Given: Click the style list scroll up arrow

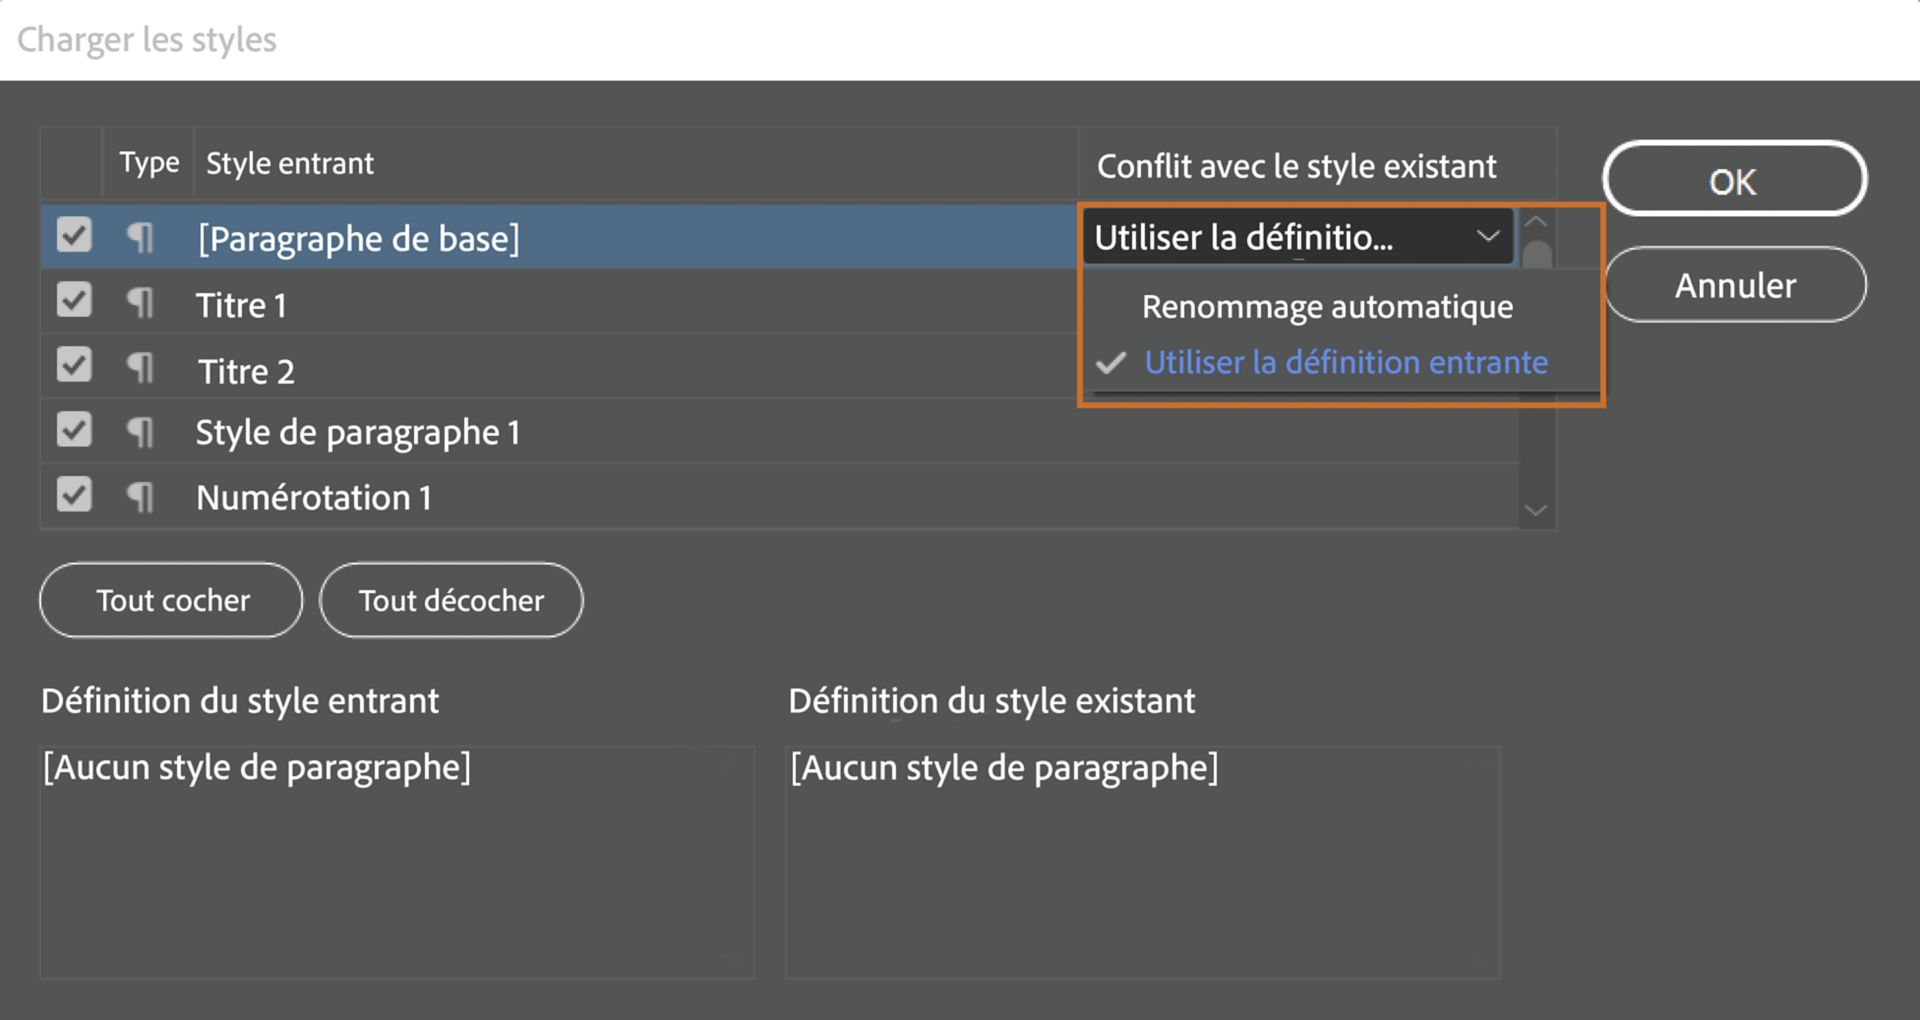Looking at the screenshot, I should (x=1536, y=221).
